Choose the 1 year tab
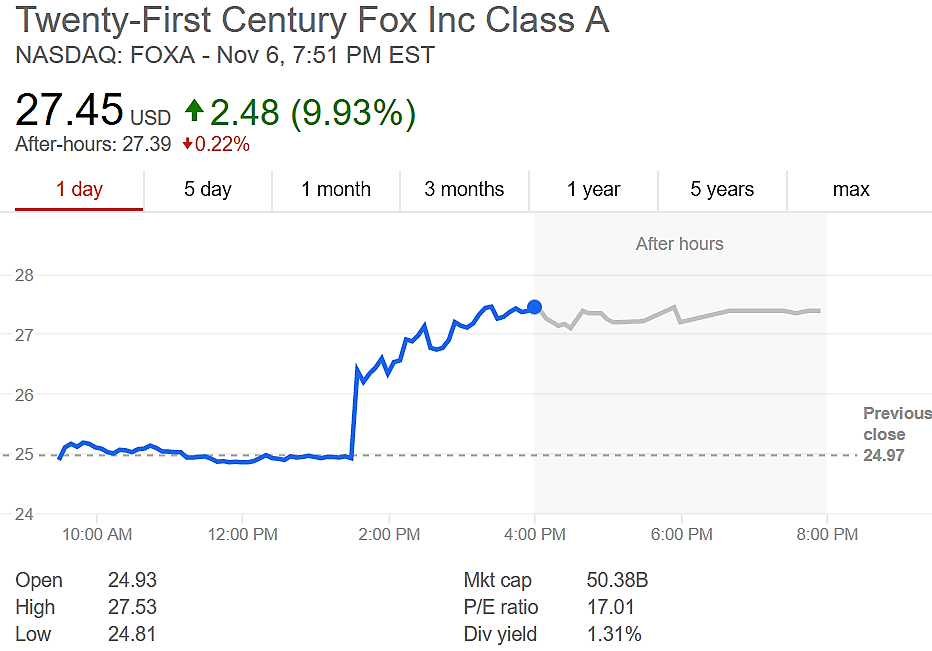Viewport: 932px width, 651px height. tap(593, 190)
